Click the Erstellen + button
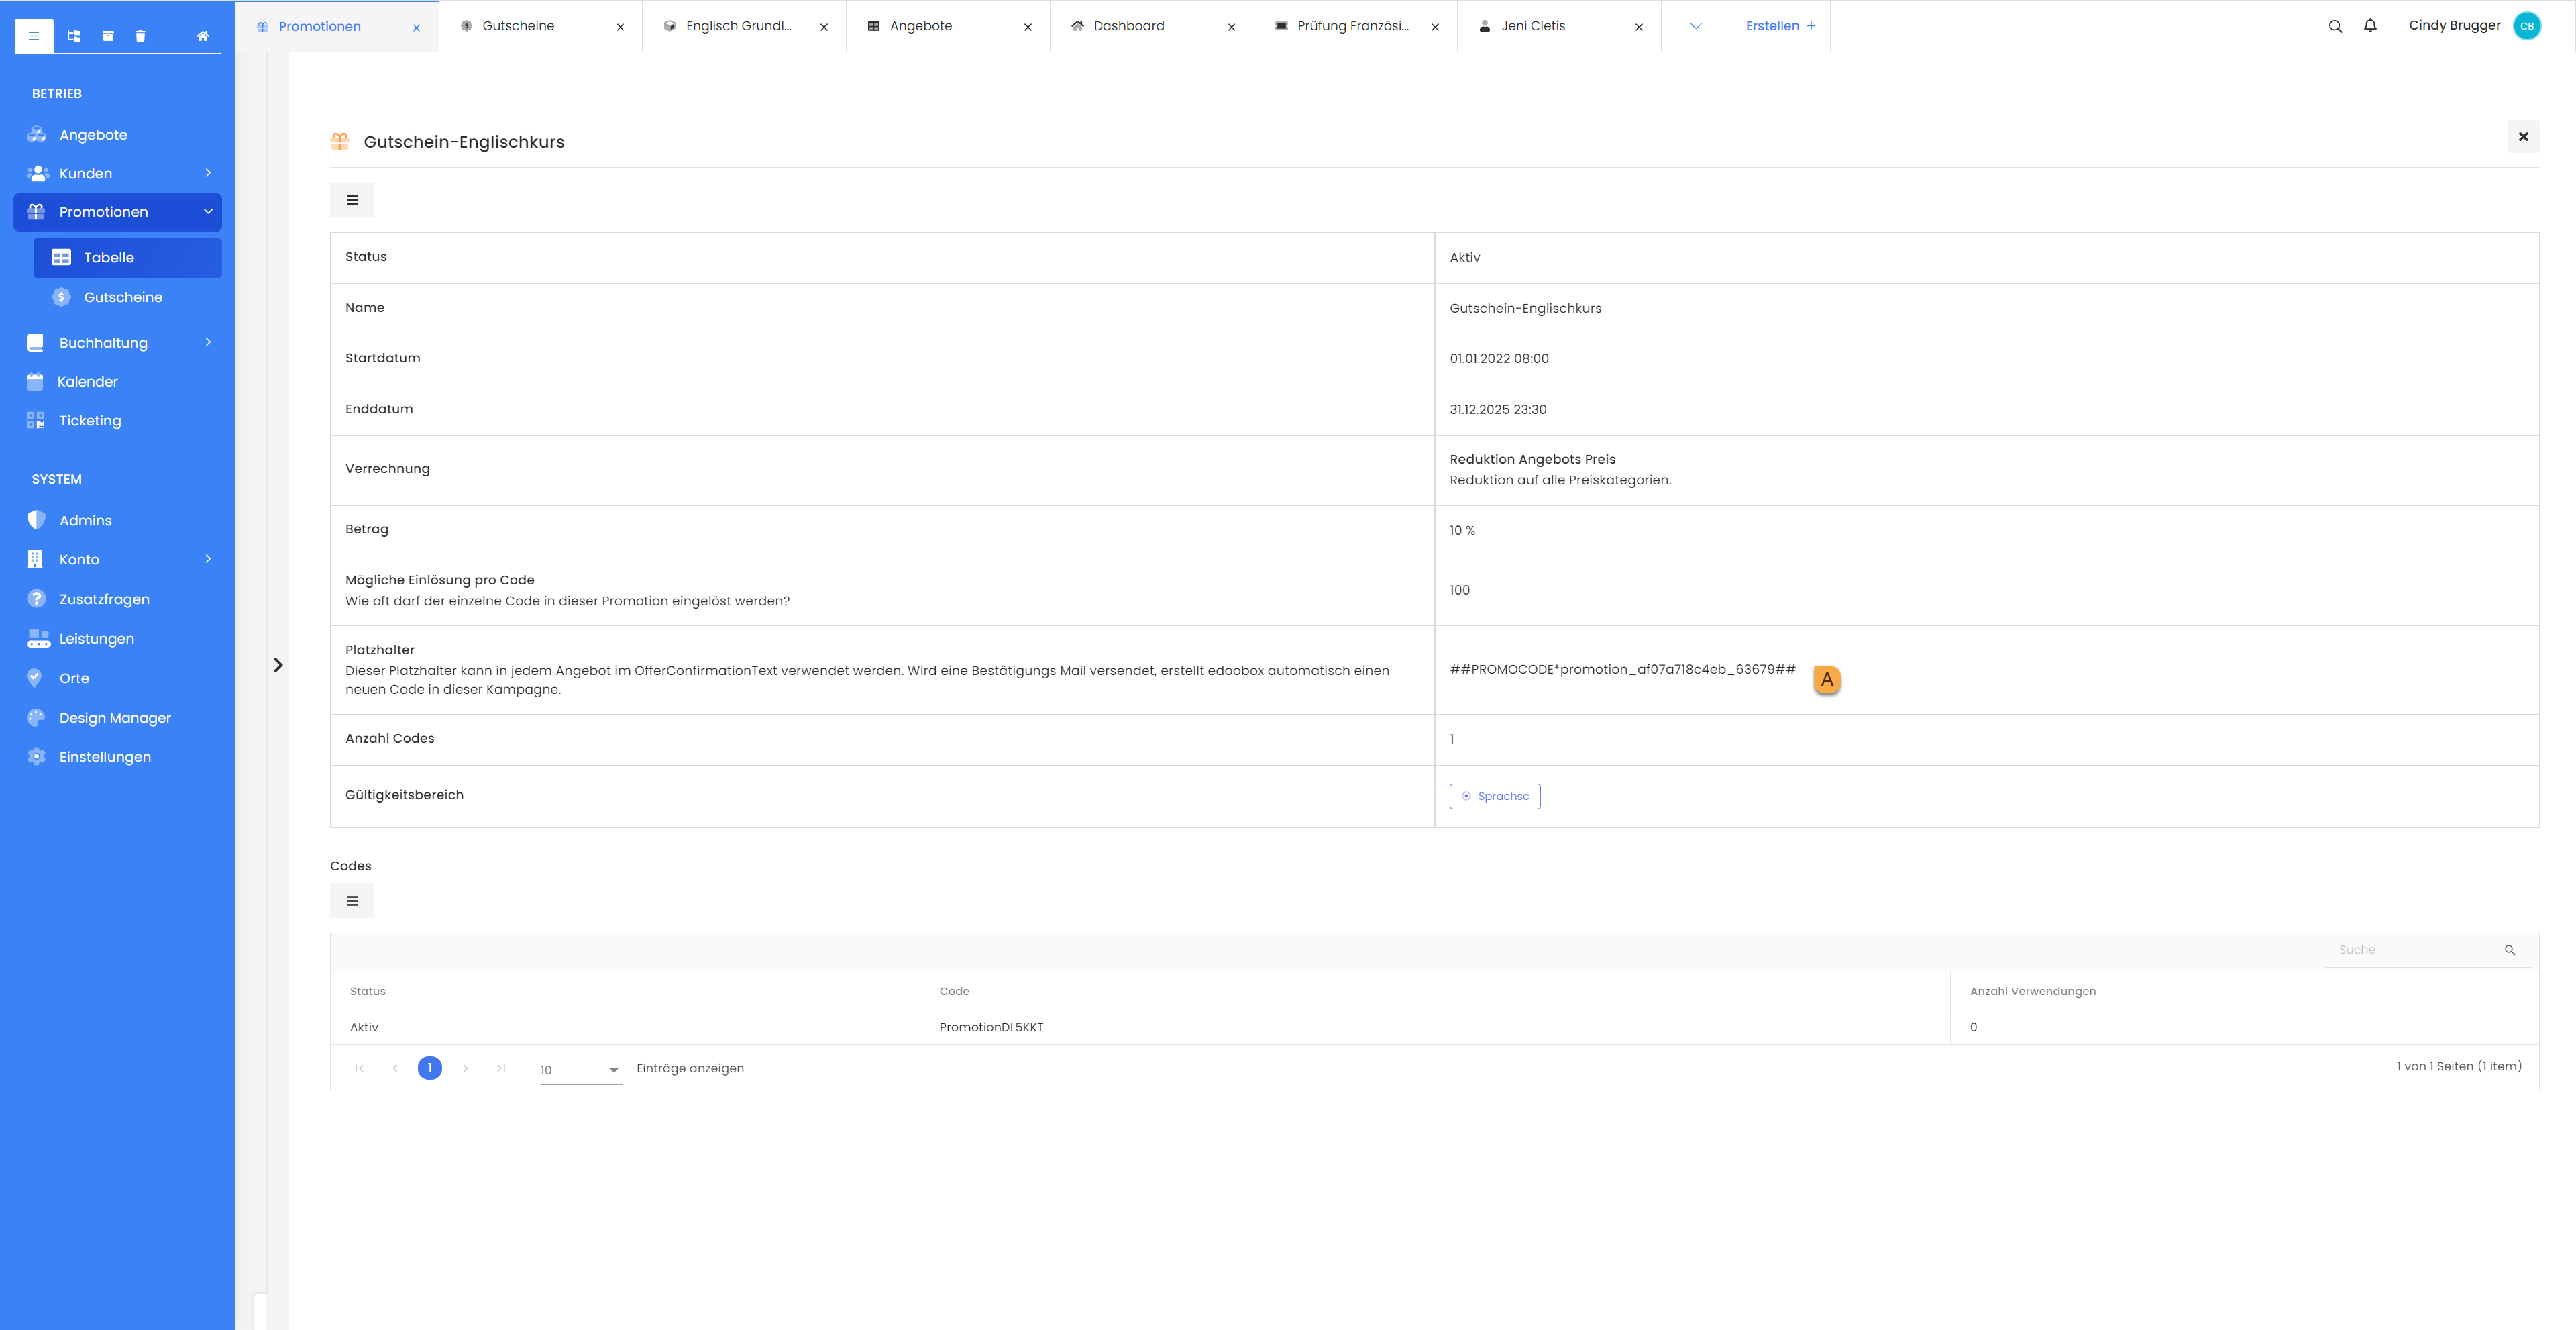 pos(1780,26)
